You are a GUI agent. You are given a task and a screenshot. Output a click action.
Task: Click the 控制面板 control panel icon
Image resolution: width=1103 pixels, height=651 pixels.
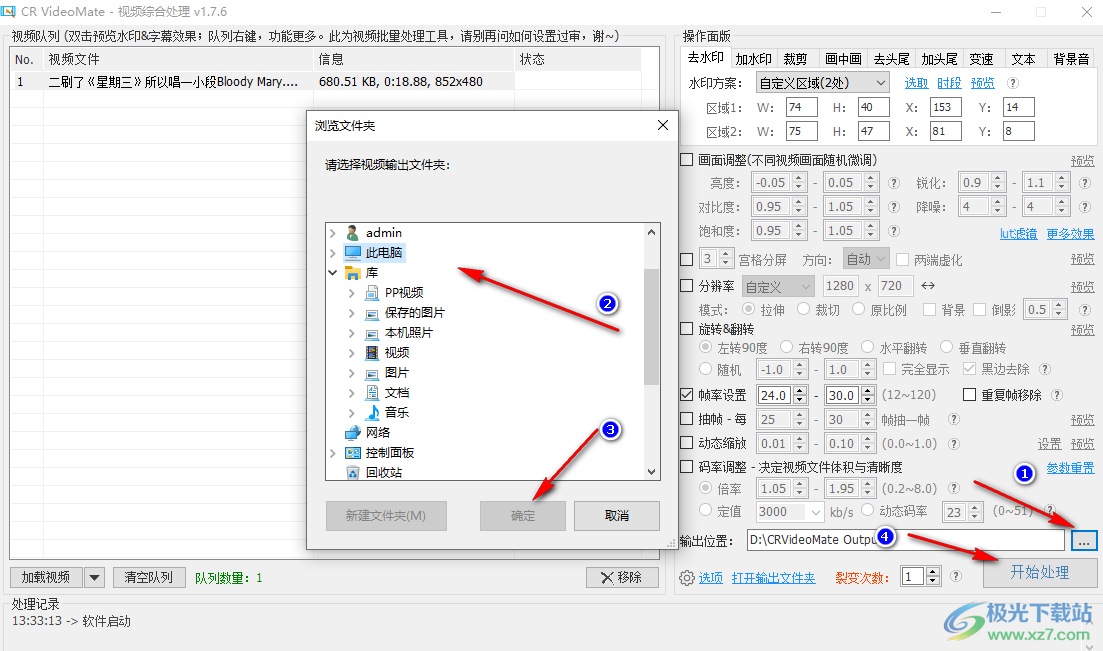coord(352,453)
